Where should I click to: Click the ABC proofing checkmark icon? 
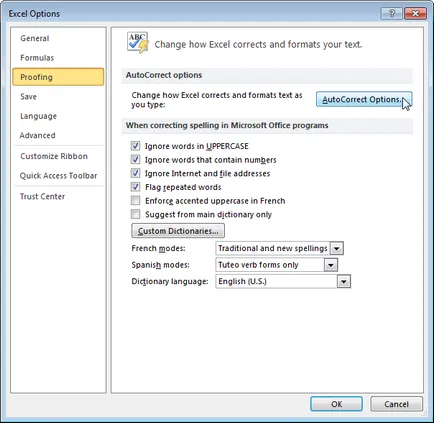pyautogui.click(x=137, y=43)
